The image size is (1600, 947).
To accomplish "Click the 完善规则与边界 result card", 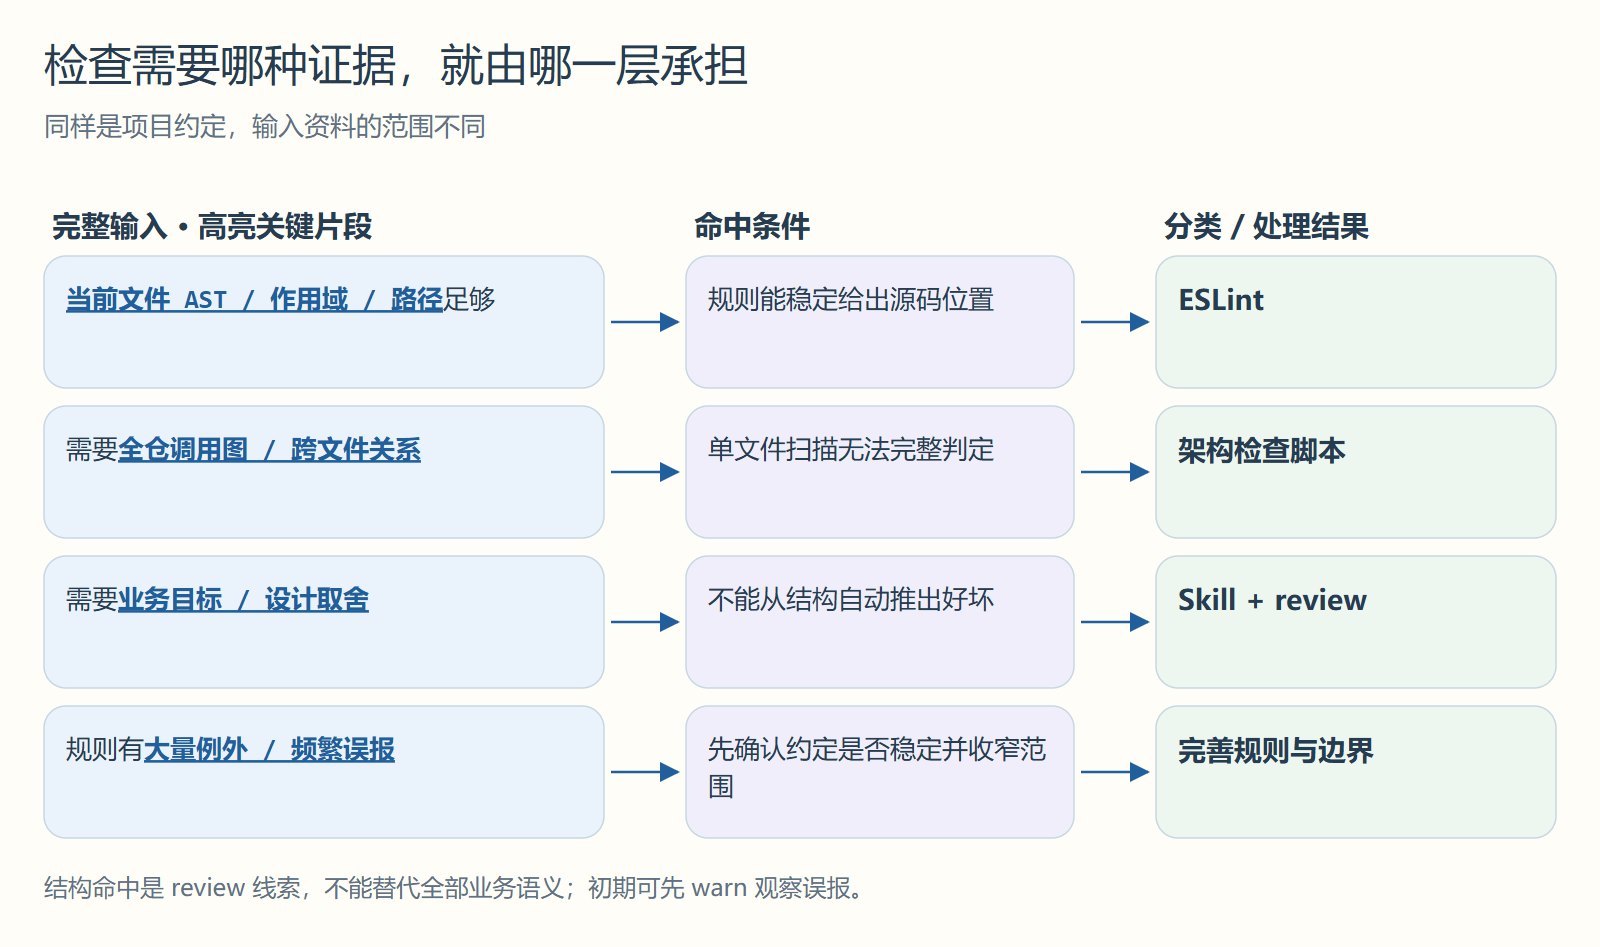I will tap(1356, 772).
